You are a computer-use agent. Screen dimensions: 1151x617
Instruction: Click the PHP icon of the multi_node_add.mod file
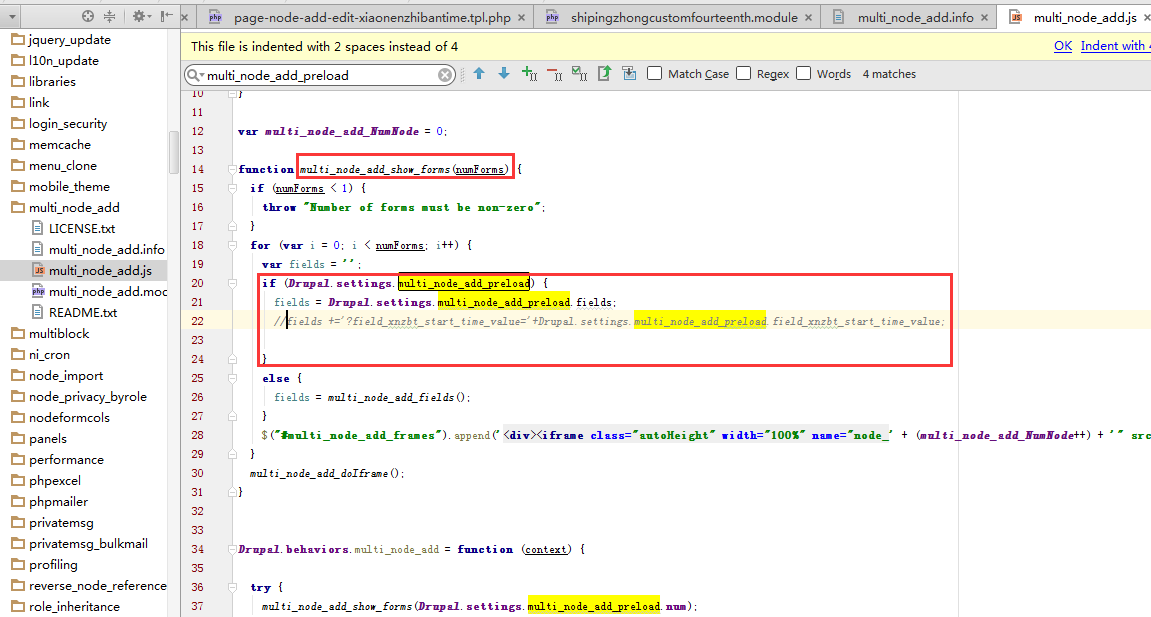click(x=38, y=291)
